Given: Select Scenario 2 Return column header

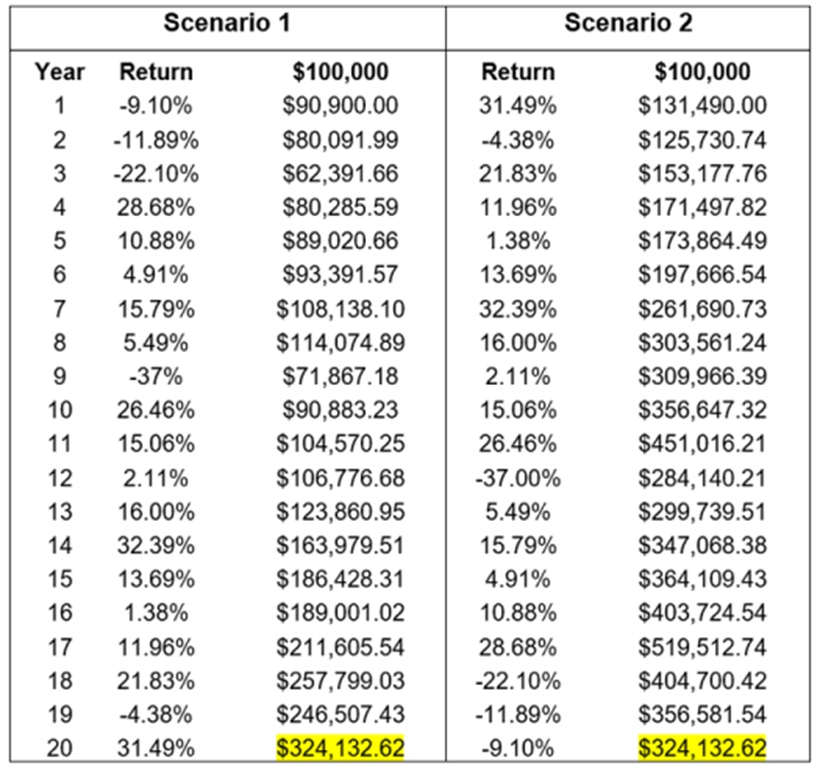Looking at the screenshot, I should coord(518,72).
